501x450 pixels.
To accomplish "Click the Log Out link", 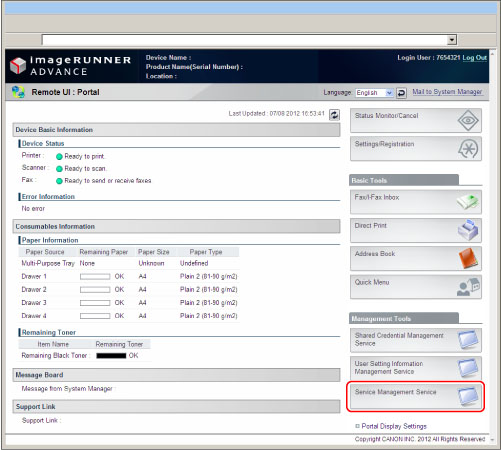I will click(x=475, y=58).
